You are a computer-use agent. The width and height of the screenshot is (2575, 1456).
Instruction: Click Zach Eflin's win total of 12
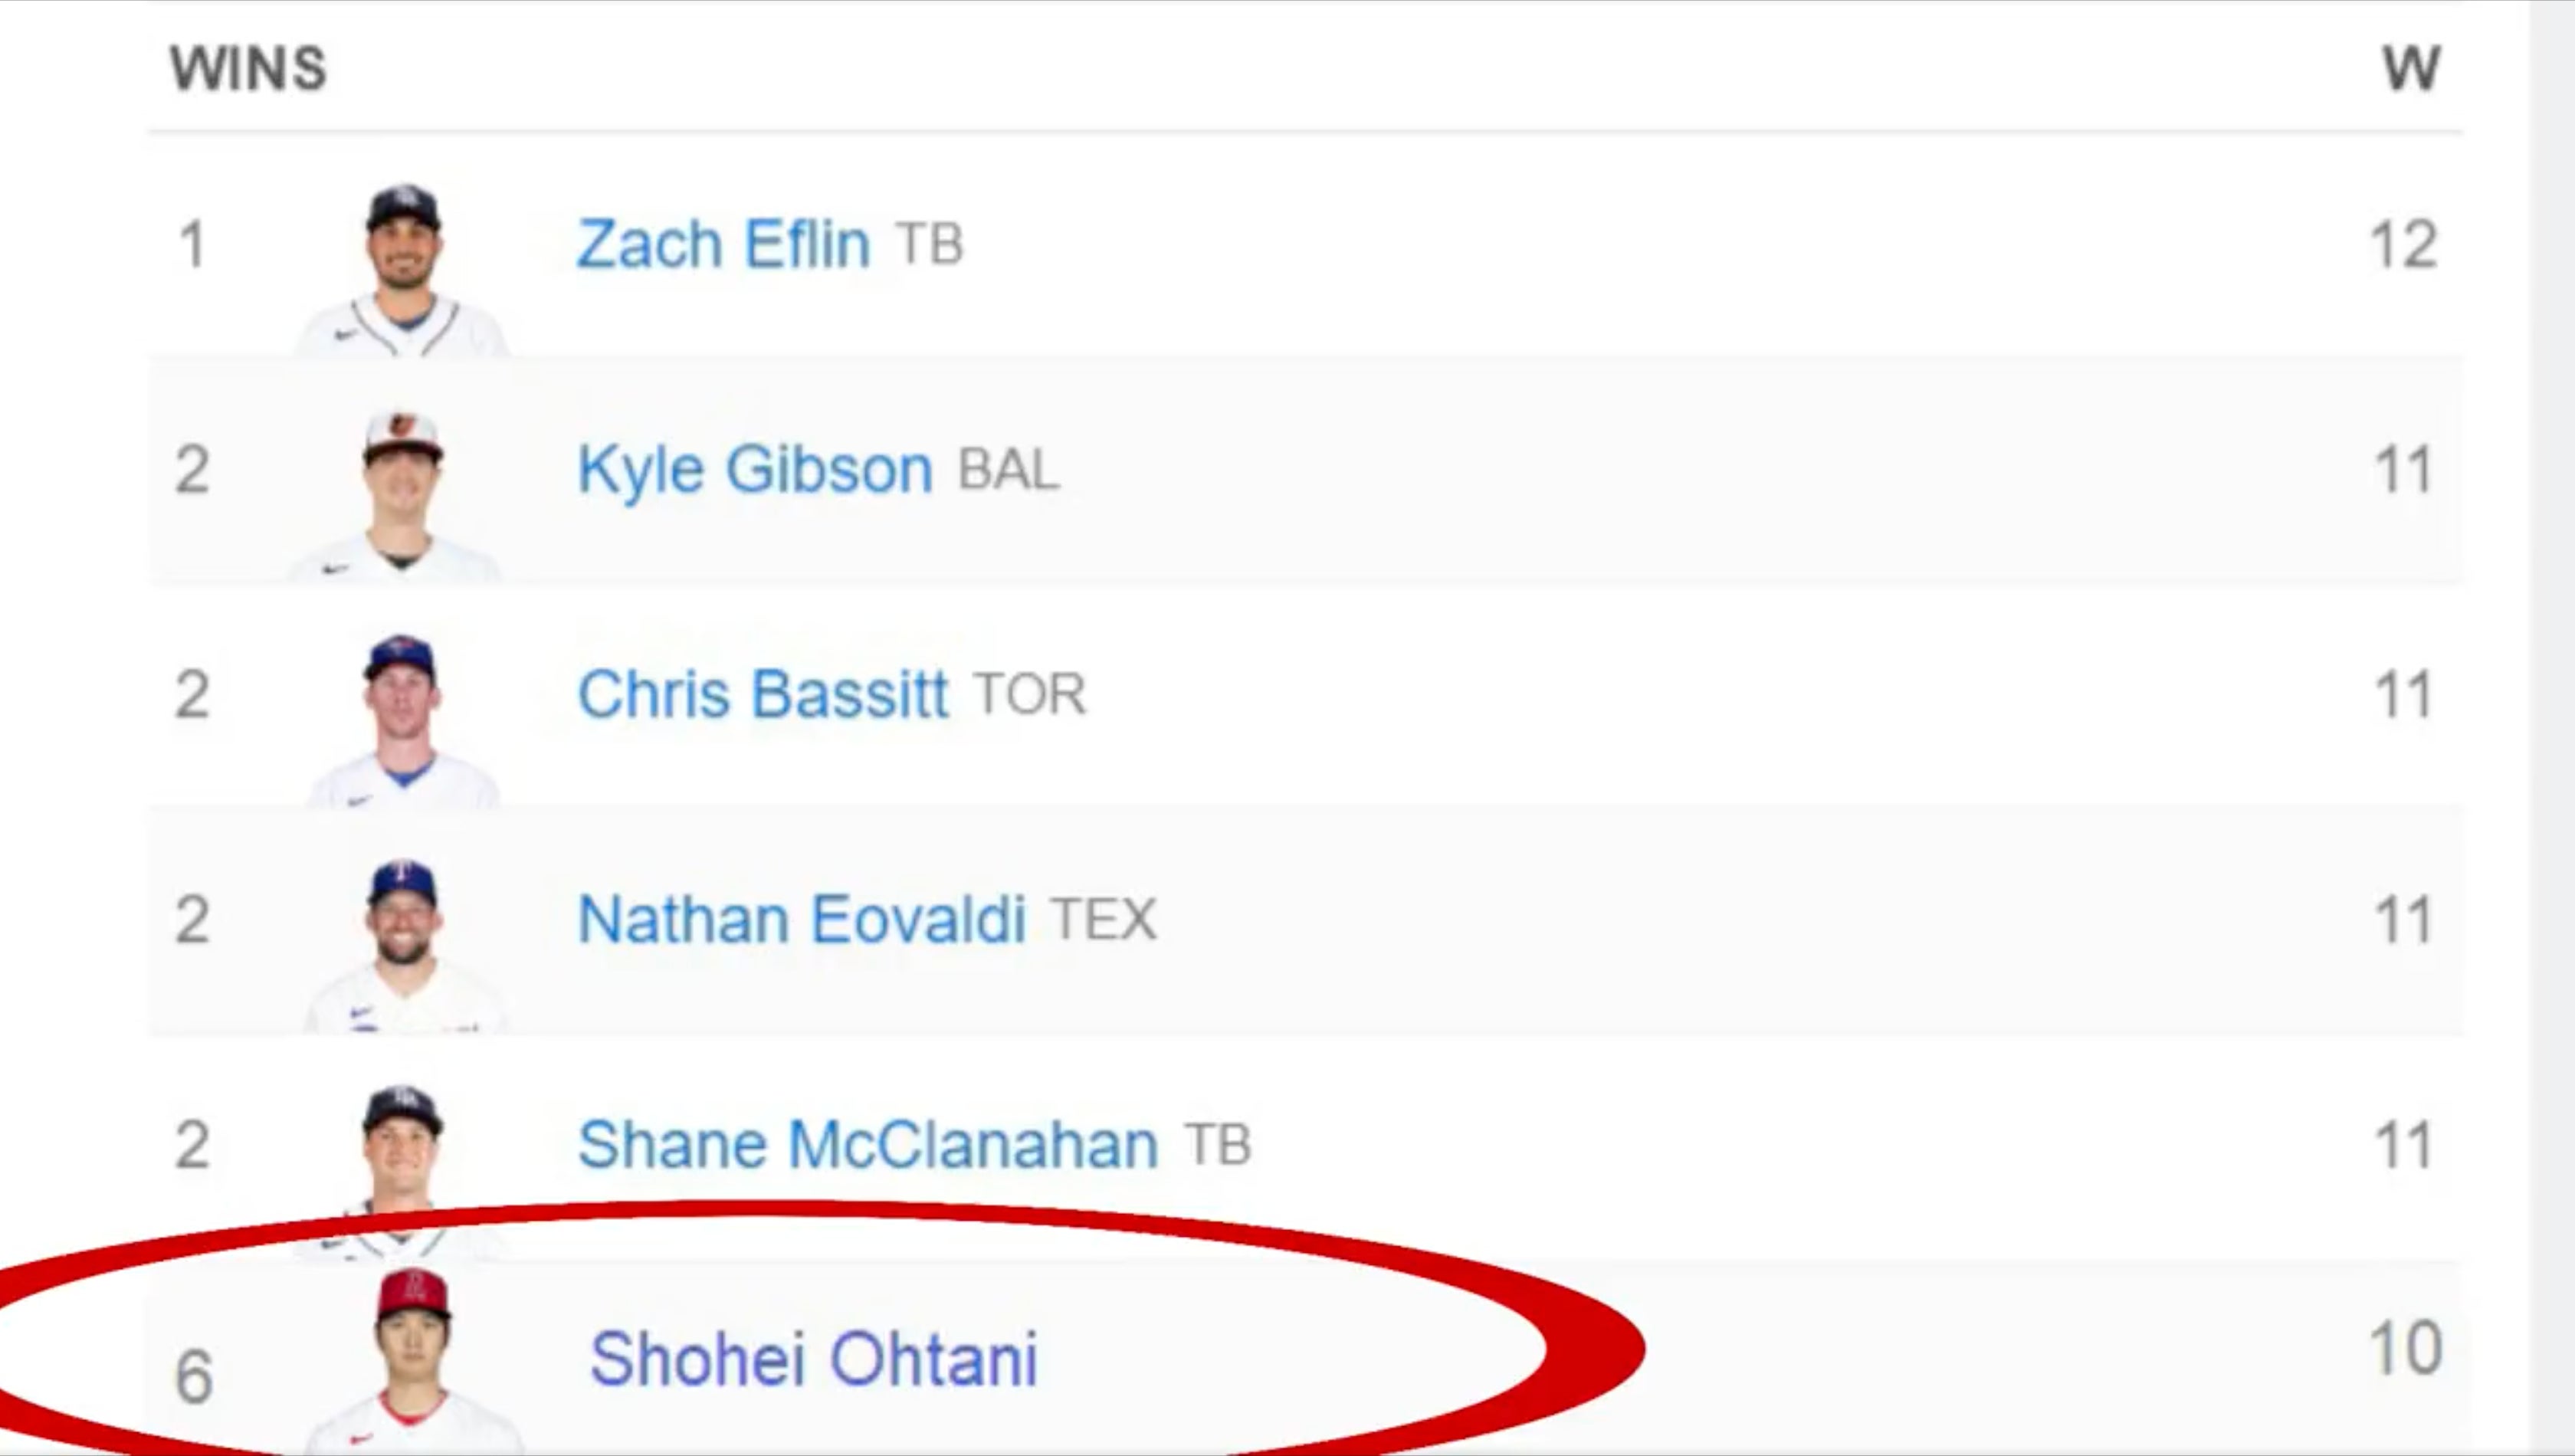click(2403, 244)
